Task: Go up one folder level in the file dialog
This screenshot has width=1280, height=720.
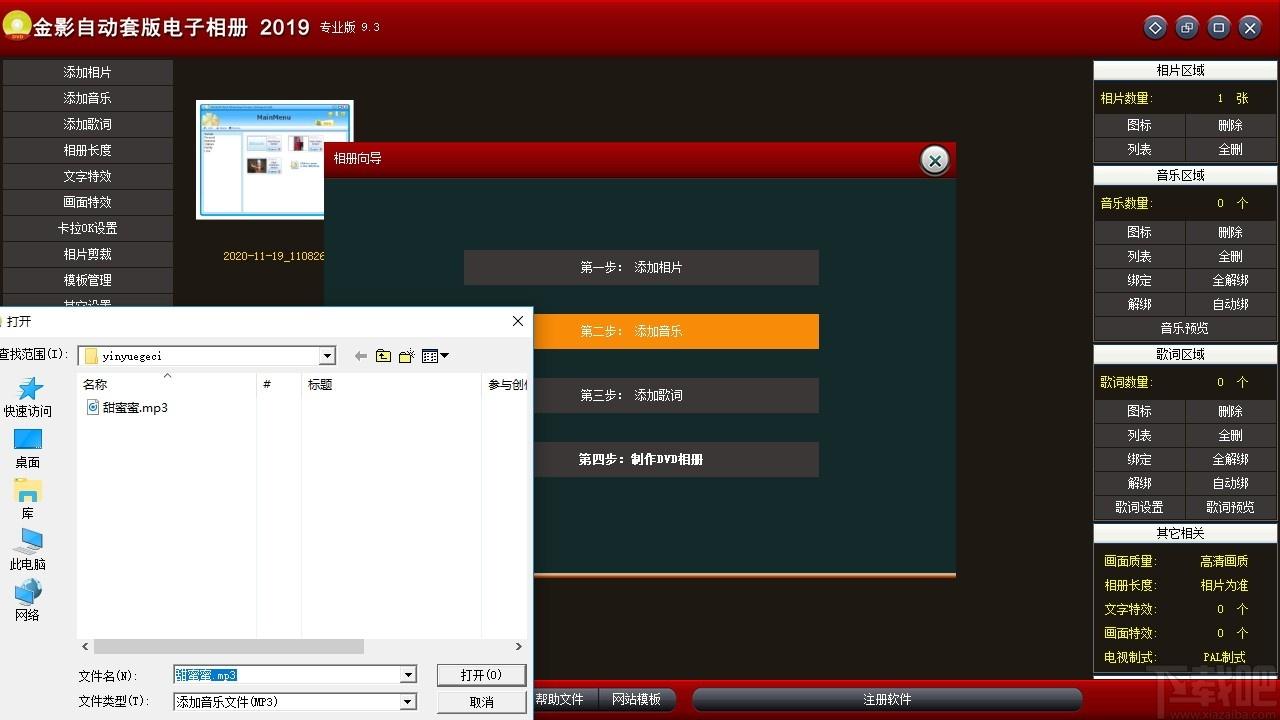Action: [x=383, y=356]
